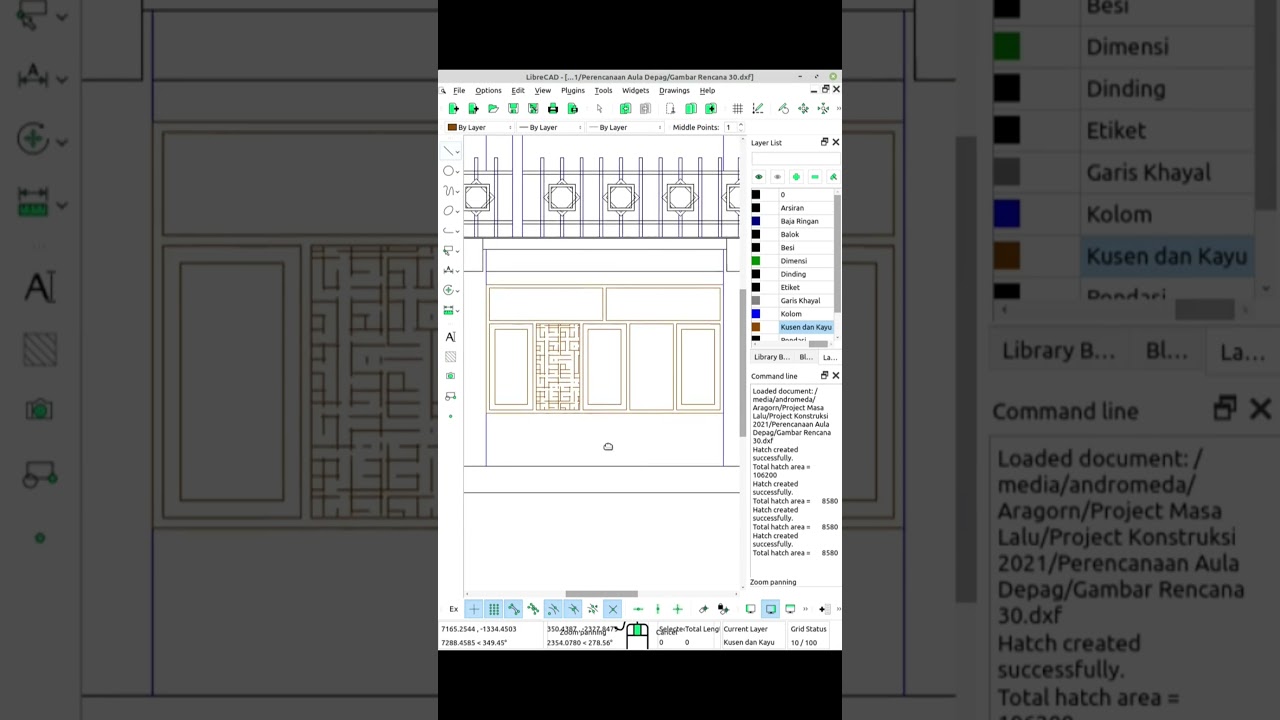The width and height of the screenshot is (1280, 720).
Task: Click the Redraw icon in the toolbar
Action: click(783, 108)
